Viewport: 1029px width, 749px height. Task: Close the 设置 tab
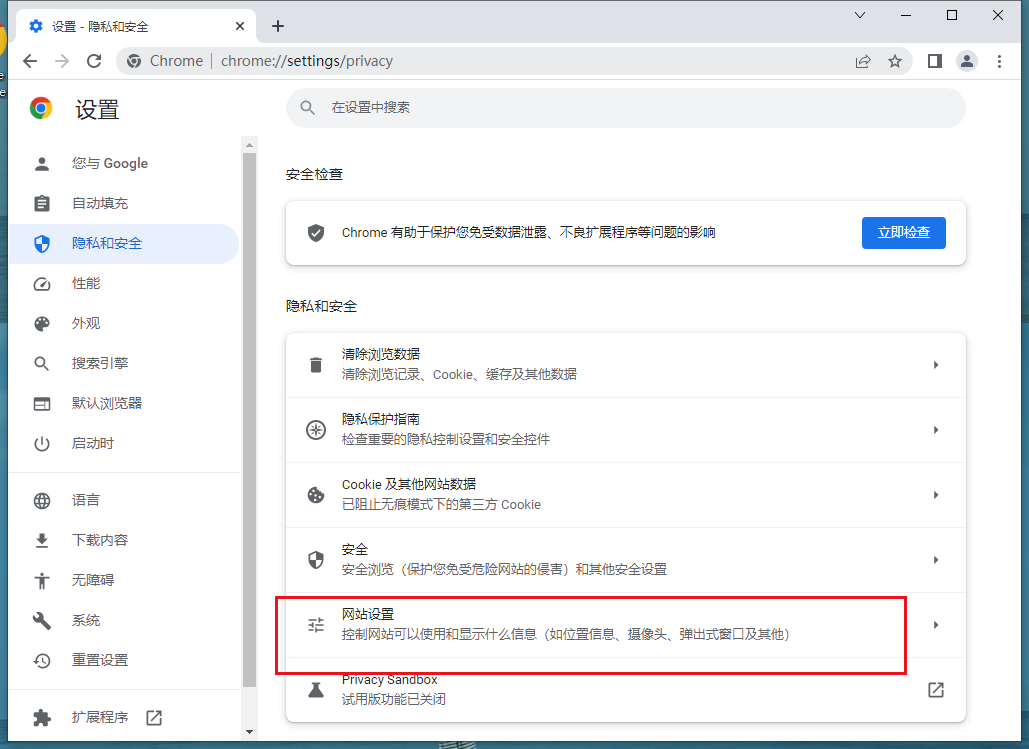[240, 26]
